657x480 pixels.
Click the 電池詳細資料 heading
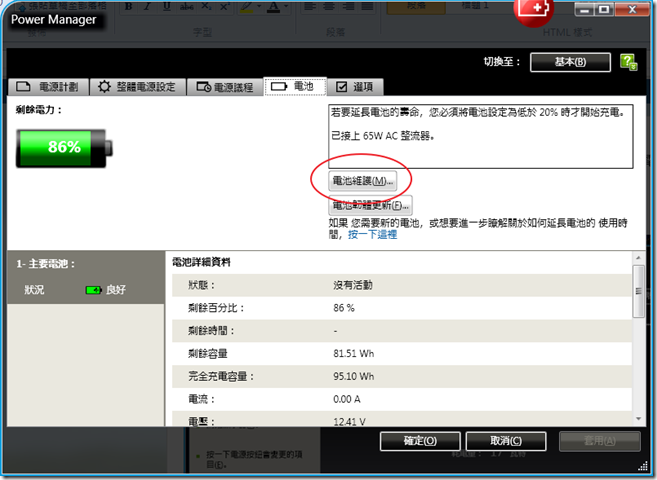[201, 262]
